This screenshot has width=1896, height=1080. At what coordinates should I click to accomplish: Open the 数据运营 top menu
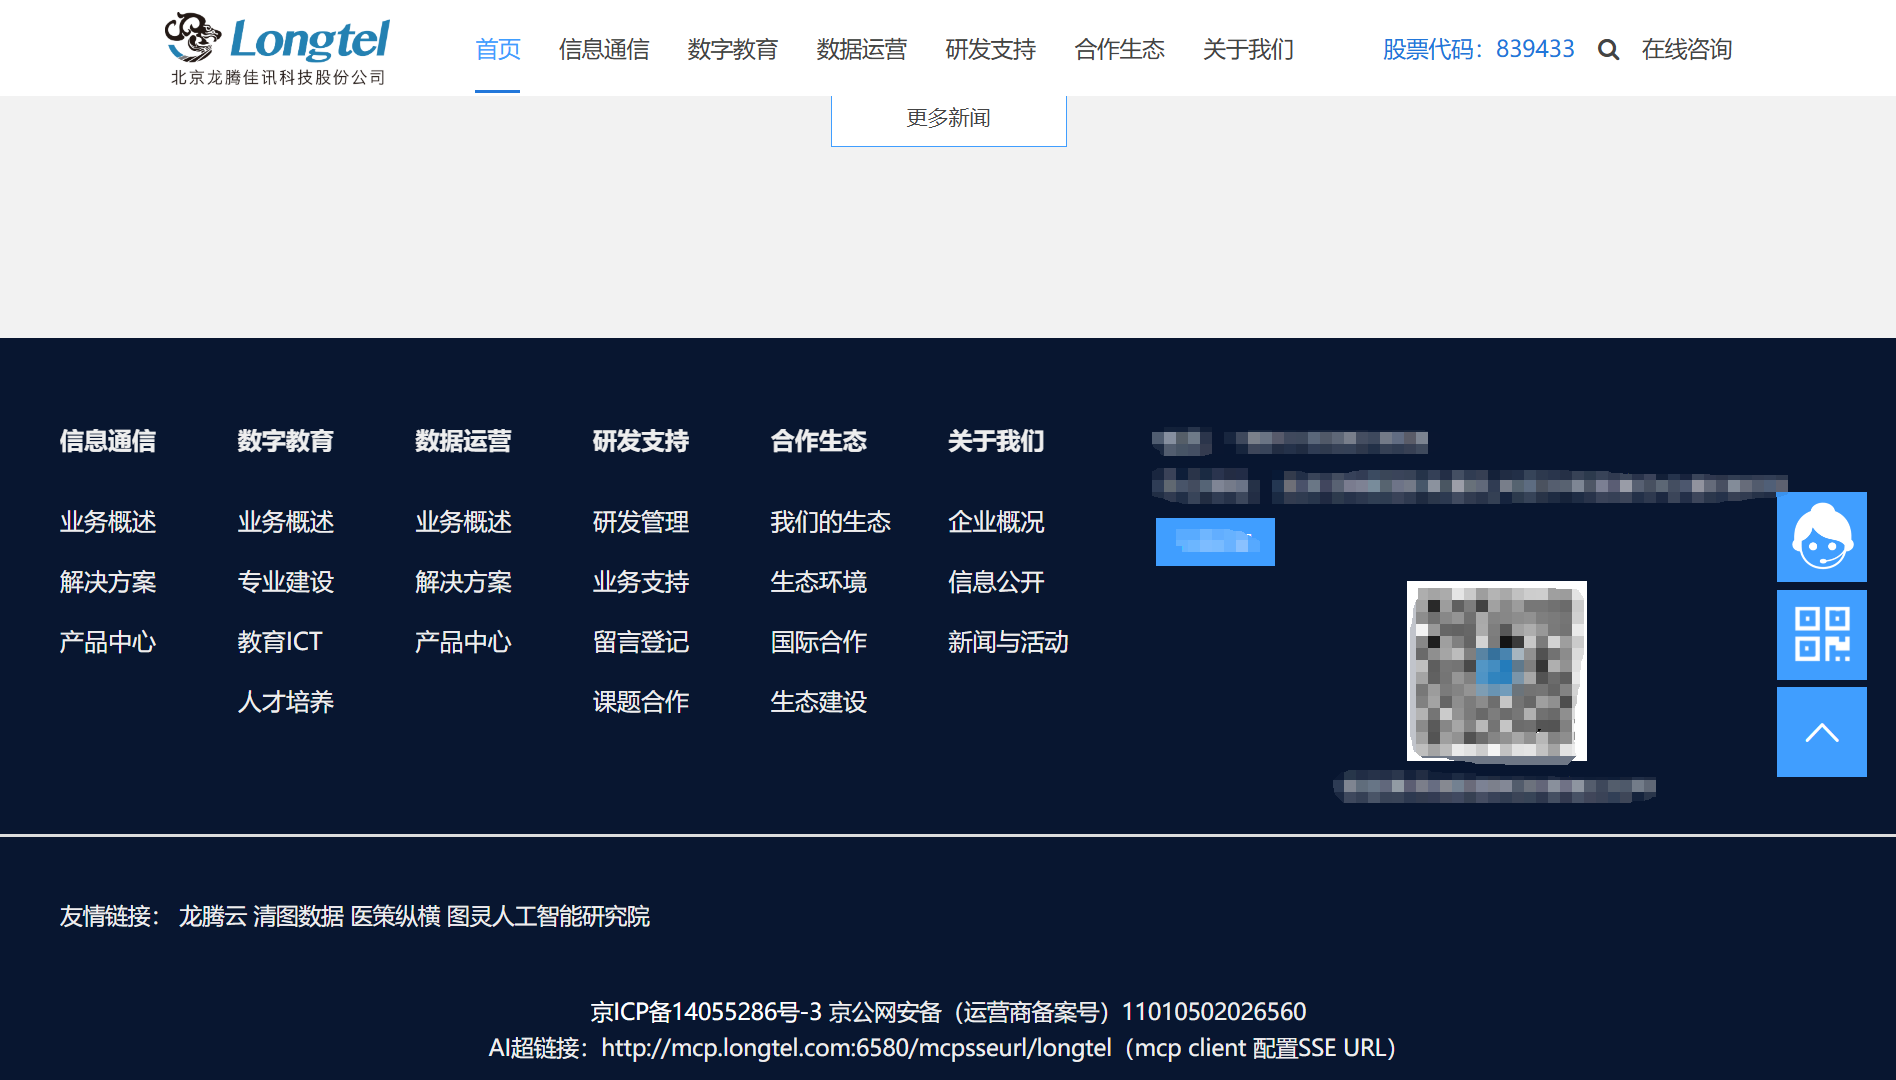(862, 49)
